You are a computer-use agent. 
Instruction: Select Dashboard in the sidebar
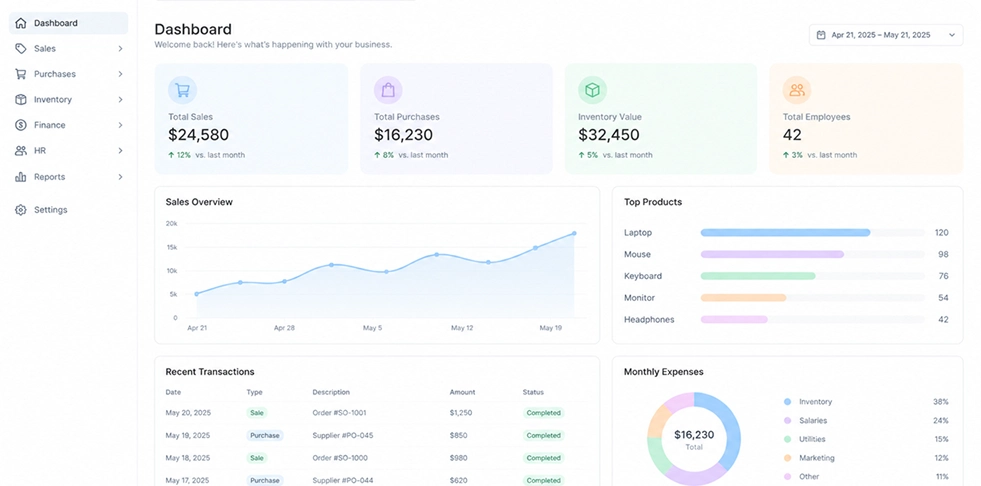68,23
